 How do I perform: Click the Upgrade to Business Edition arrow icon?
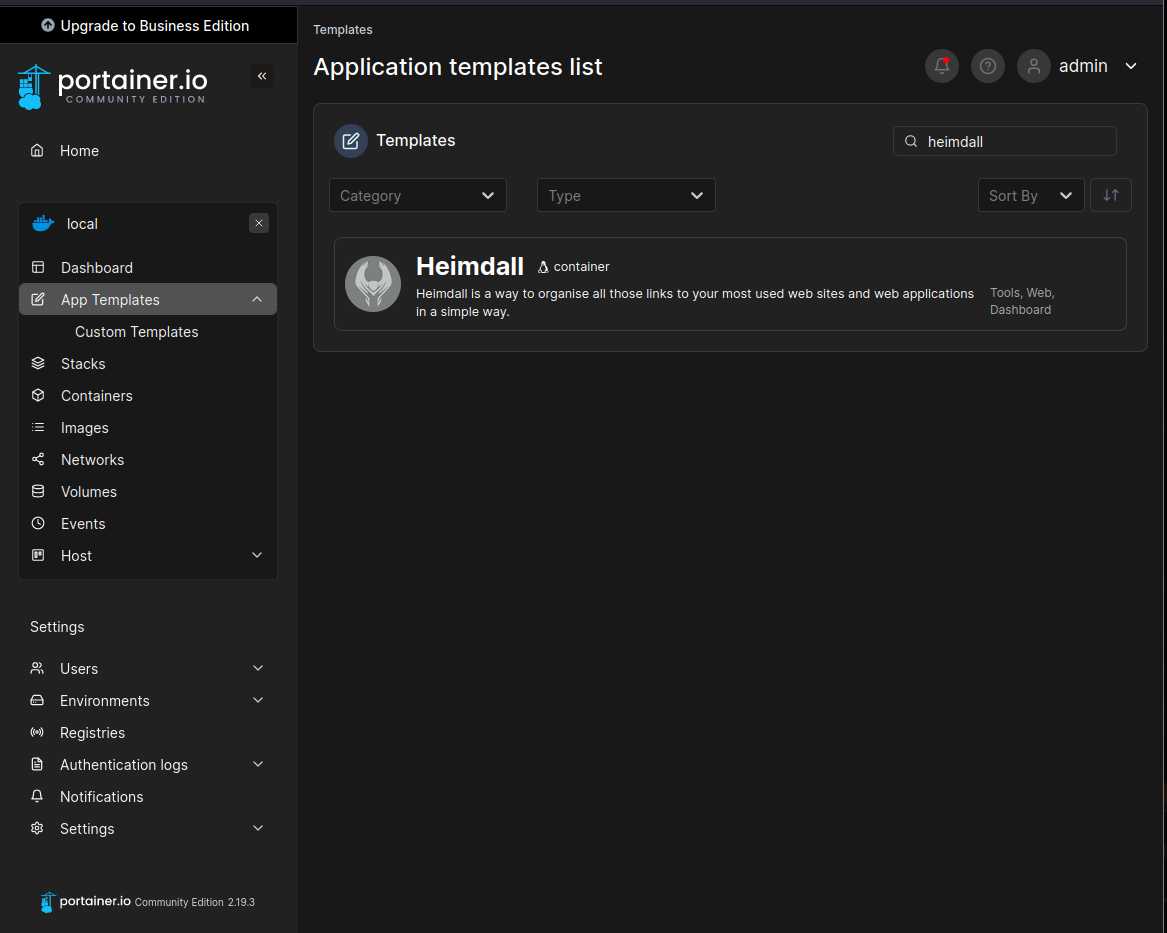pos(48,25)
